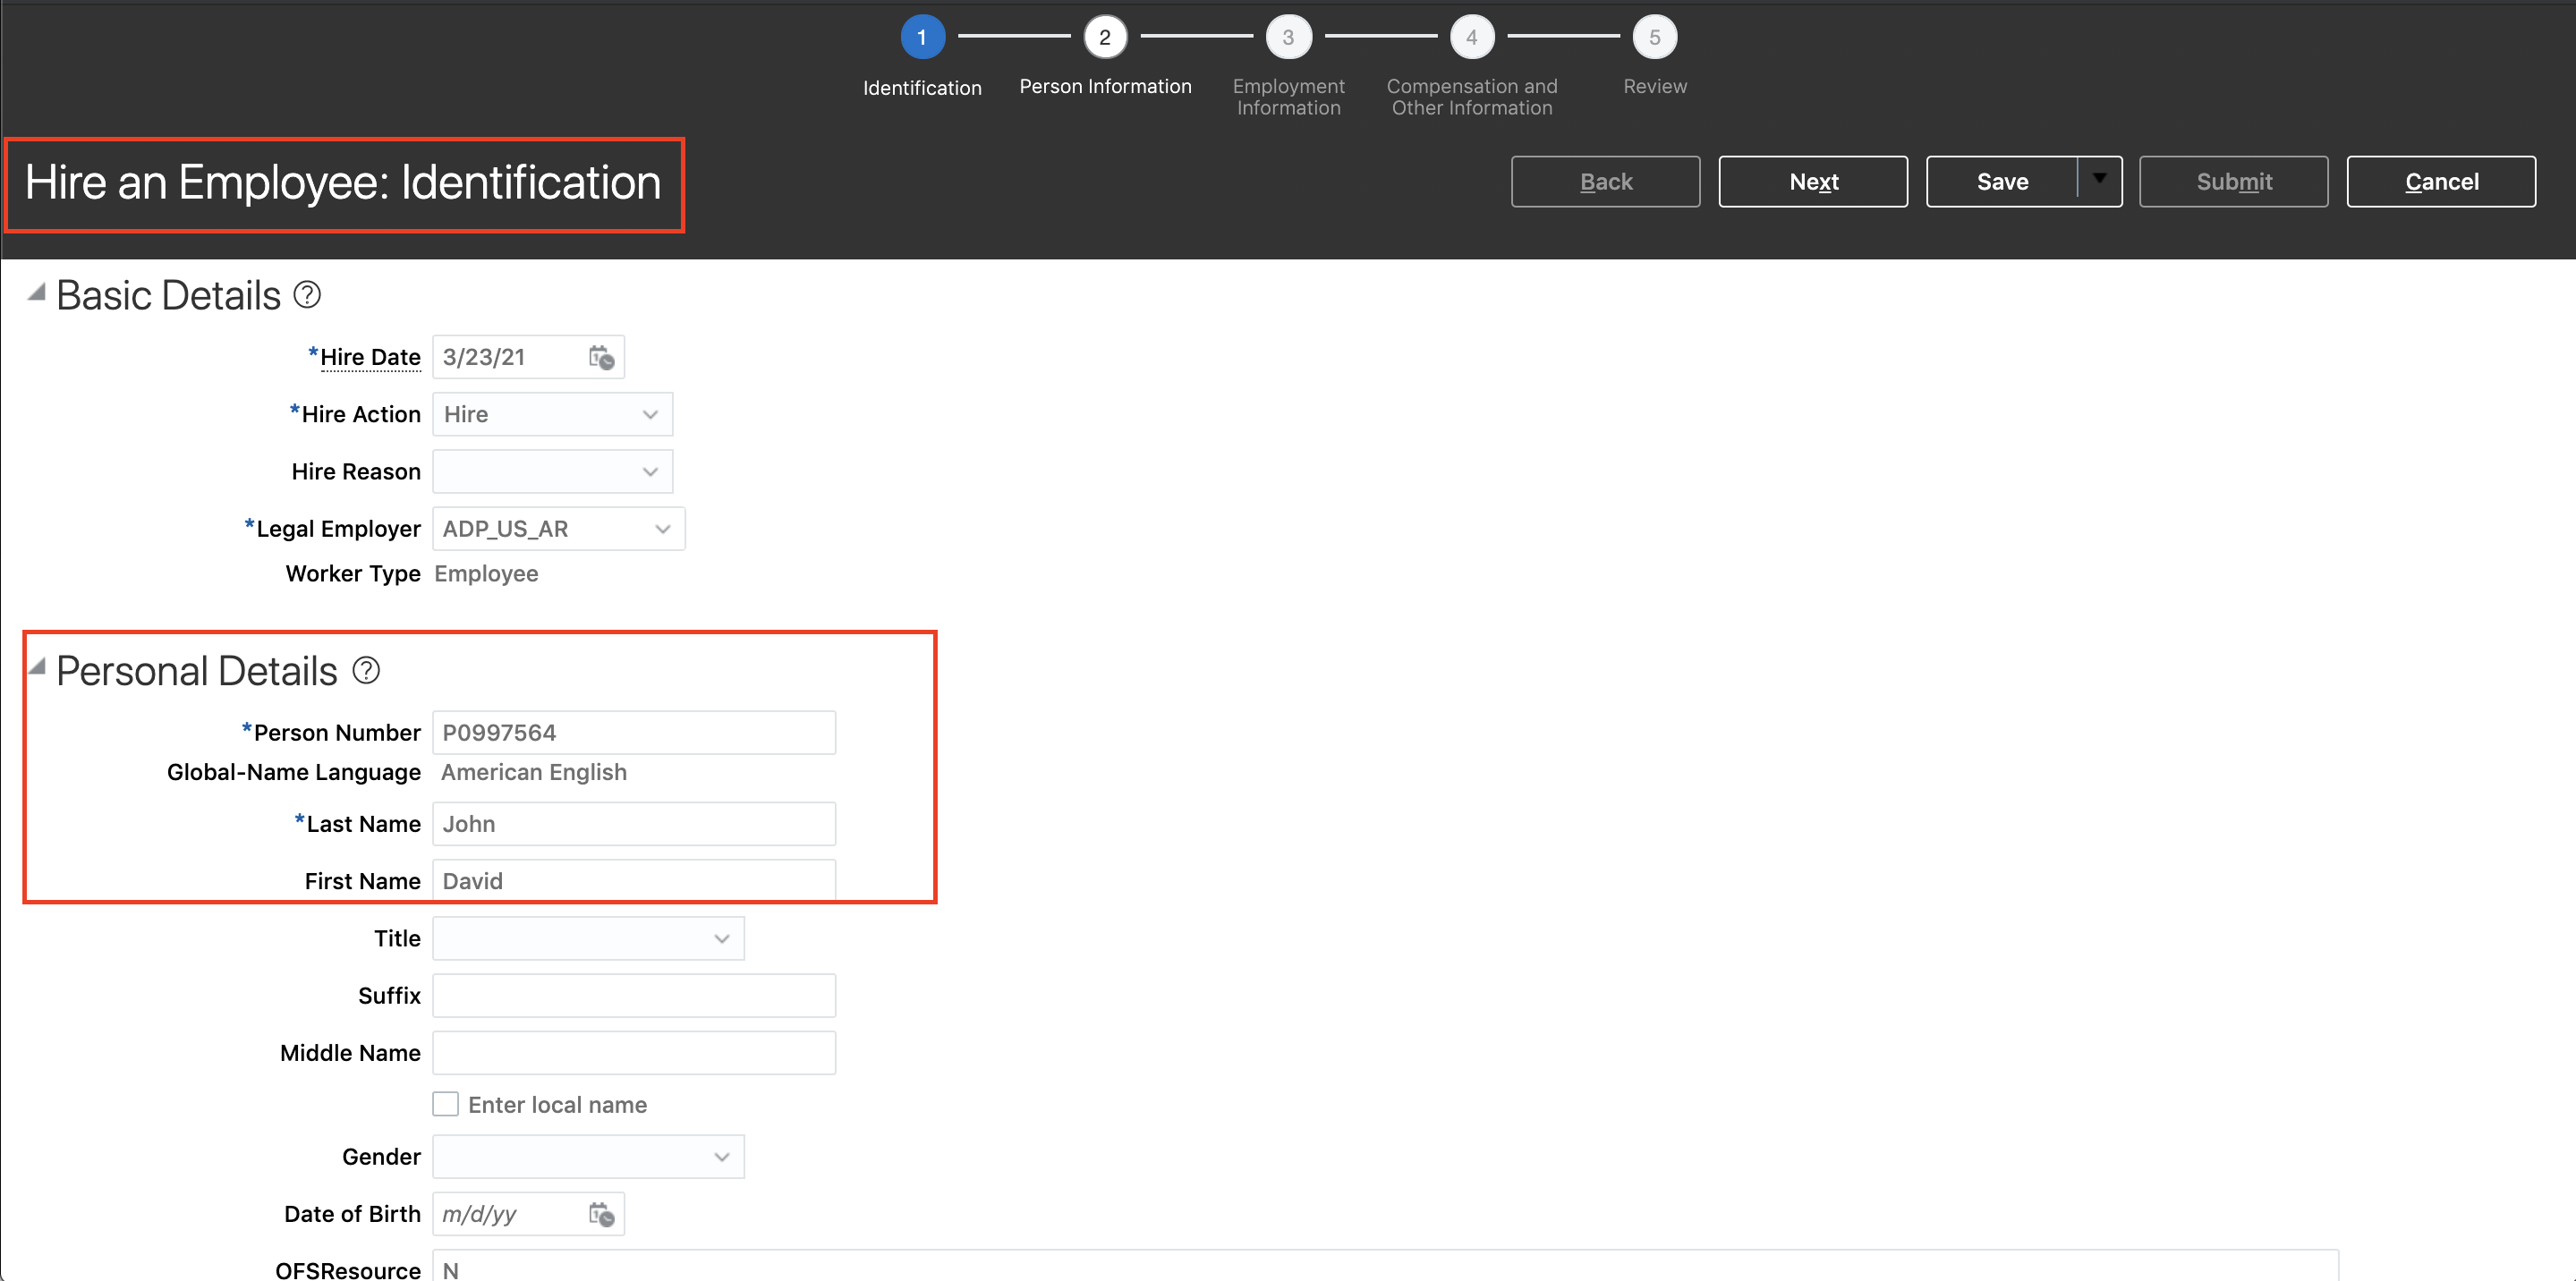Collapse the Basic Details section

click(x=37, y=292)
